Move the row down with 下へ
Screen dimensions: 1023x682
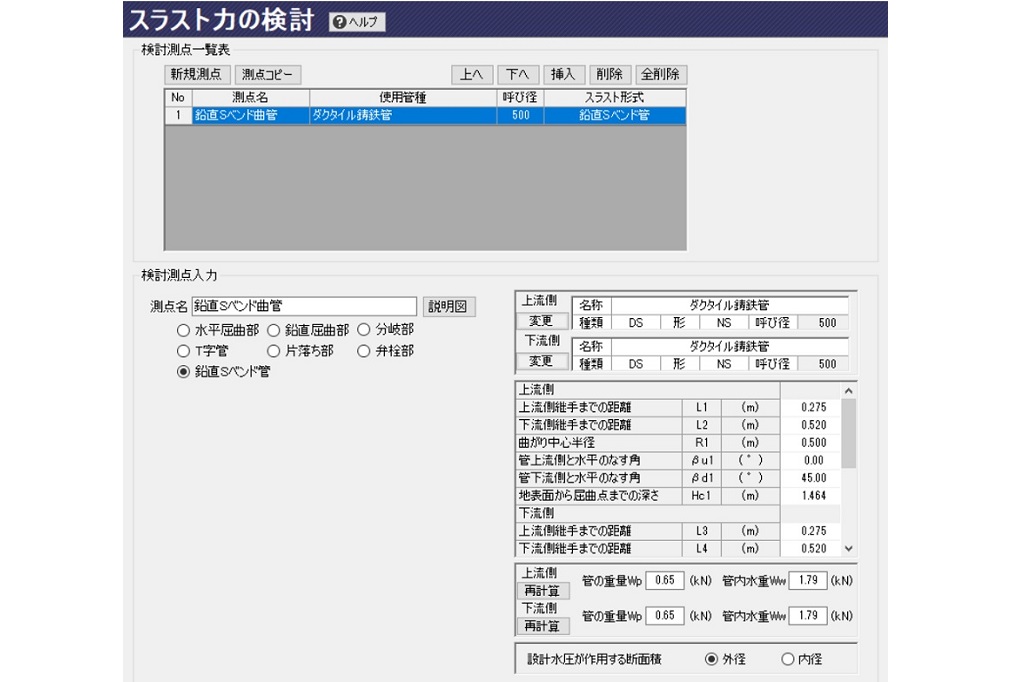point(518,74)
